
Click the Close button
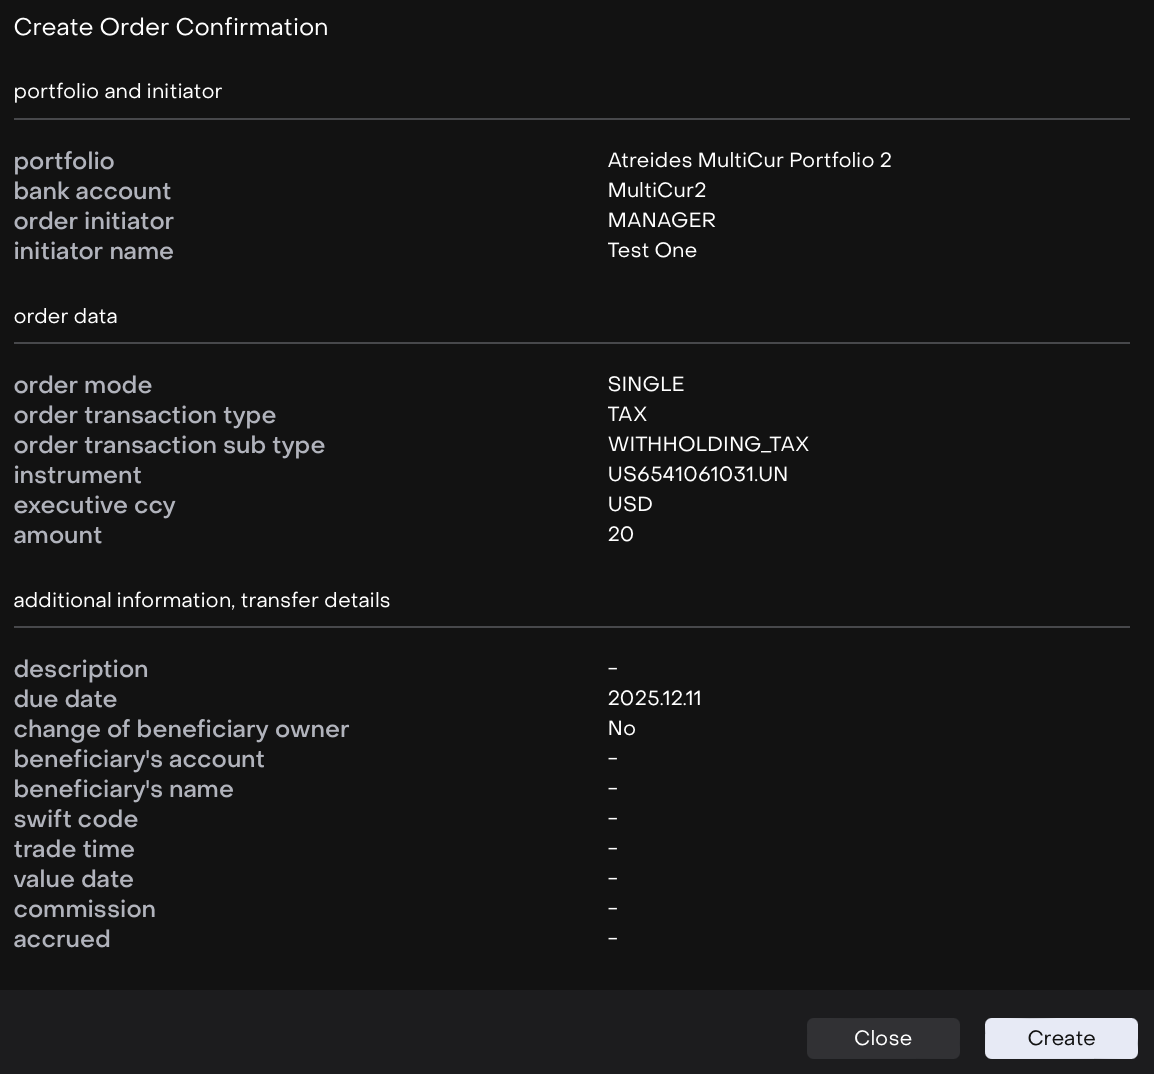click(882, 1038)
